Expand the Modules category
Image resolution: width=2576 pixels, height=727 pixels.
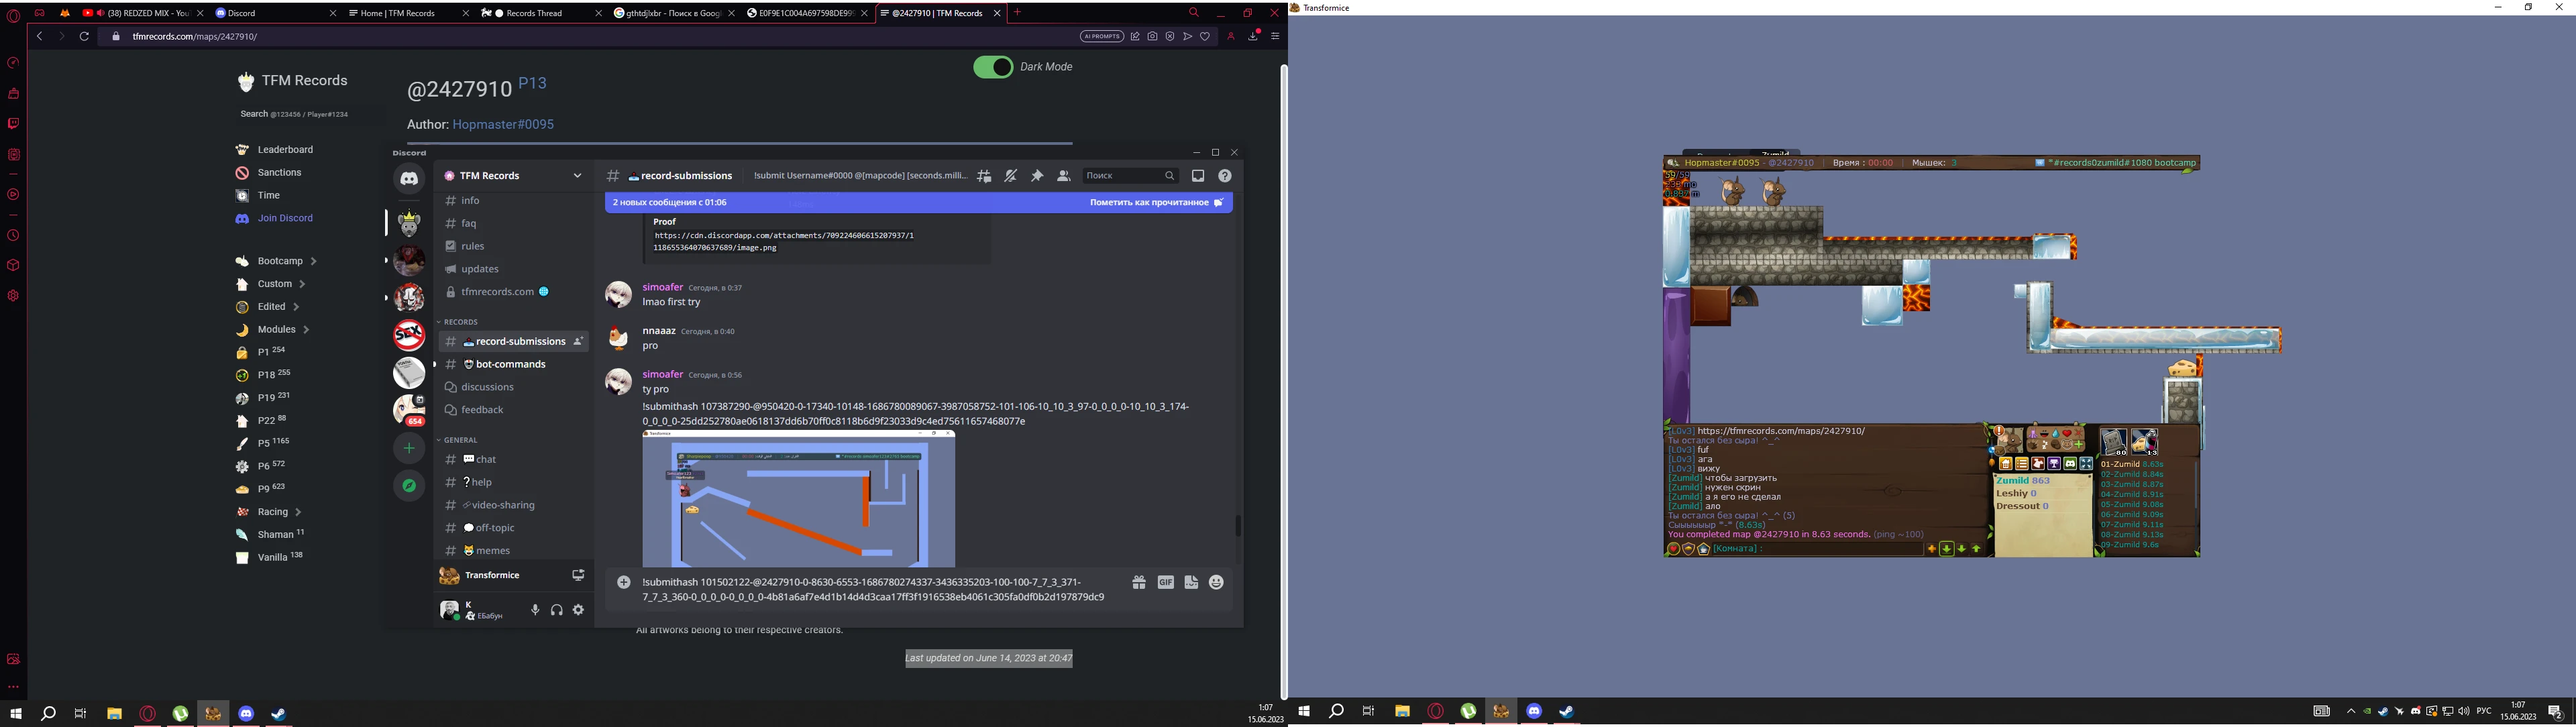[x=306, y=329]
